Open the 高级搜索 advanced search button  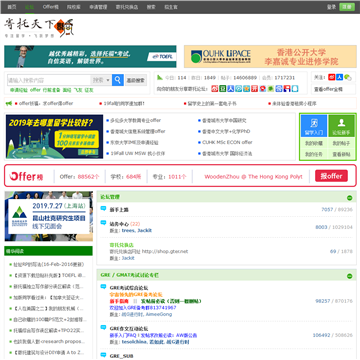coord(136,80)
